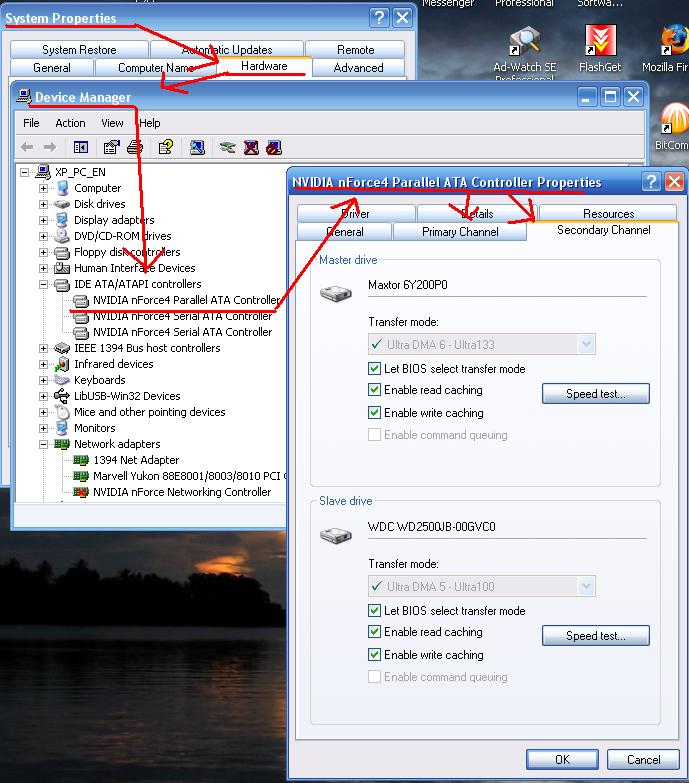689x783 pixels.
Task: Open the View menu in Device Manager
Action: coord(112,123)
